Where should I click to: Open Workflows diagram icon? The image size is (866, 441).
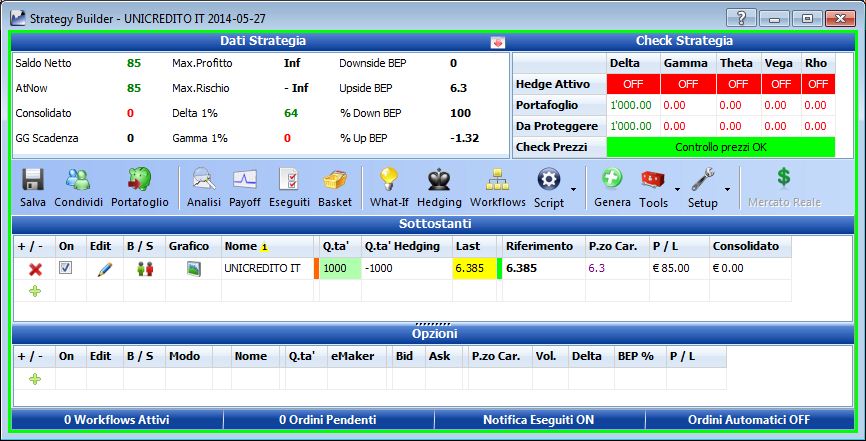[x=498, y=180]
